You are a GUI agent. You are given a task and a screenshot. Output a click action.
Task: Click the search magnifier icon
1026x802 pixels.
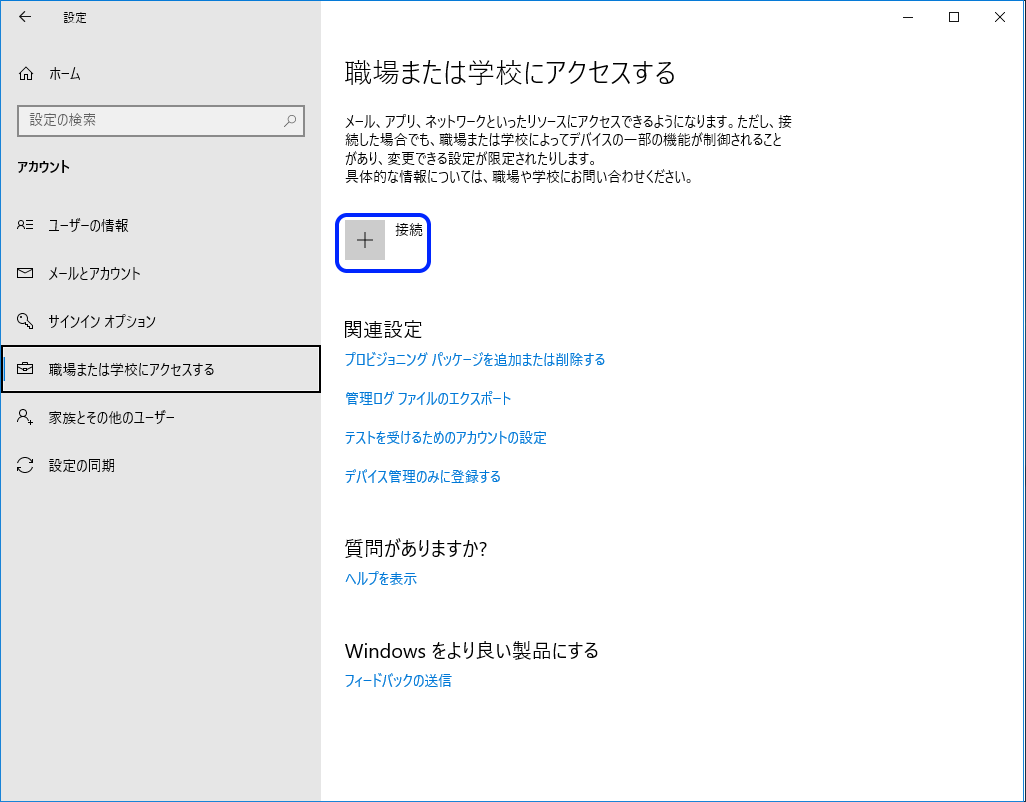coord(290,120)
